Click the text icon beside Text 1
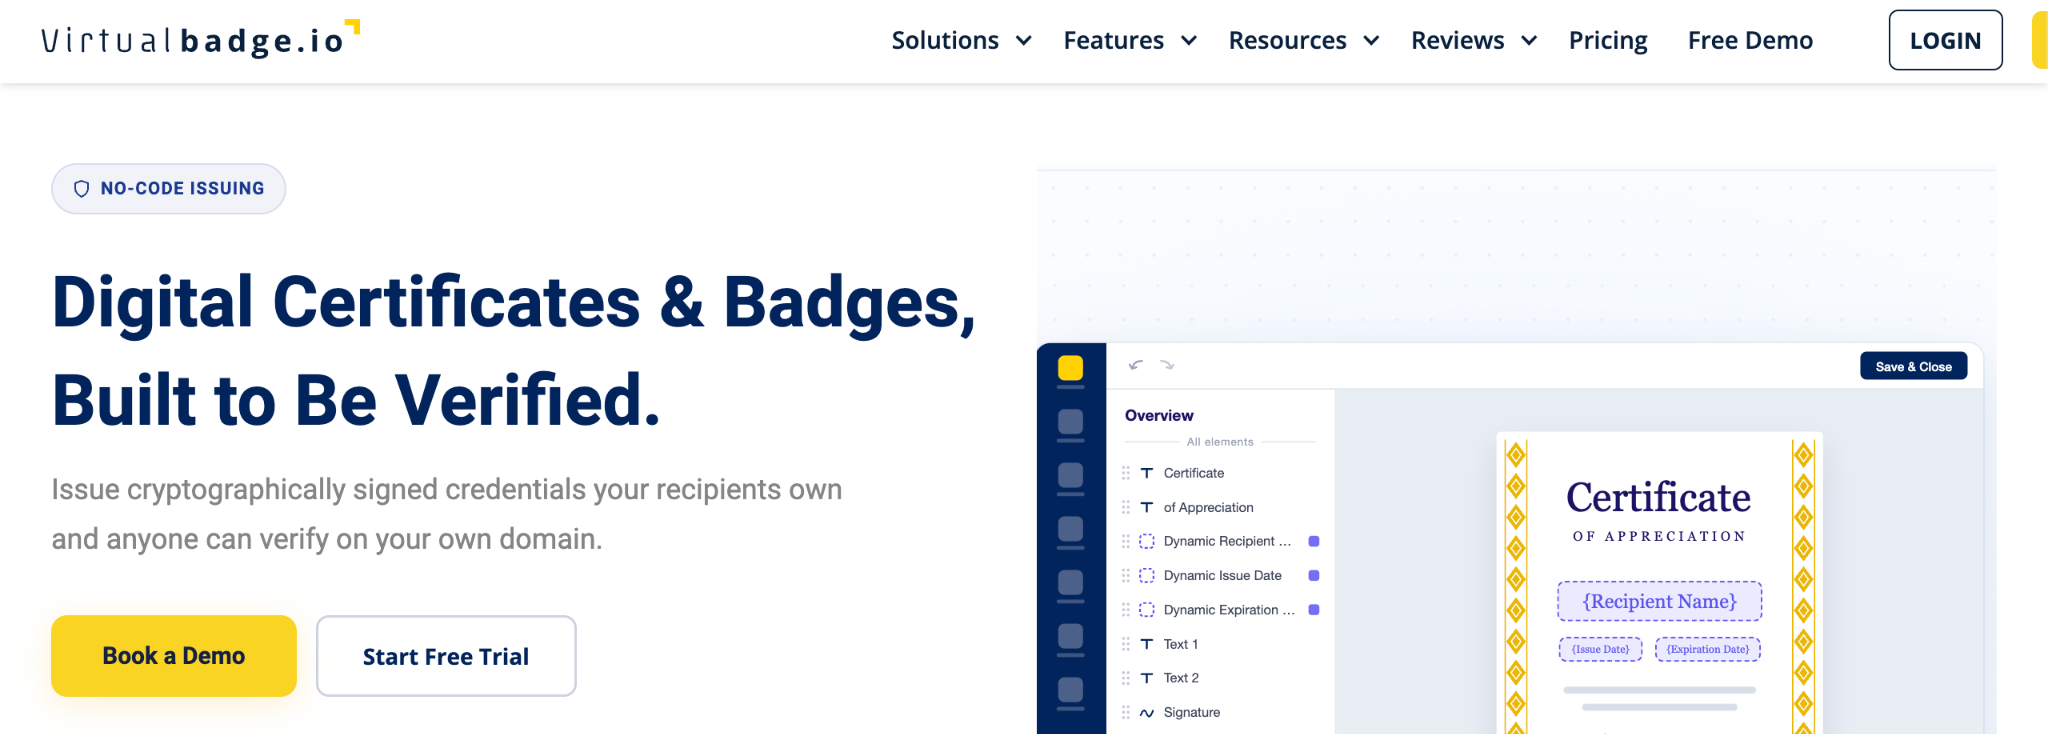Viewport: 2048px width, 734px height. tap(1147, 644)
